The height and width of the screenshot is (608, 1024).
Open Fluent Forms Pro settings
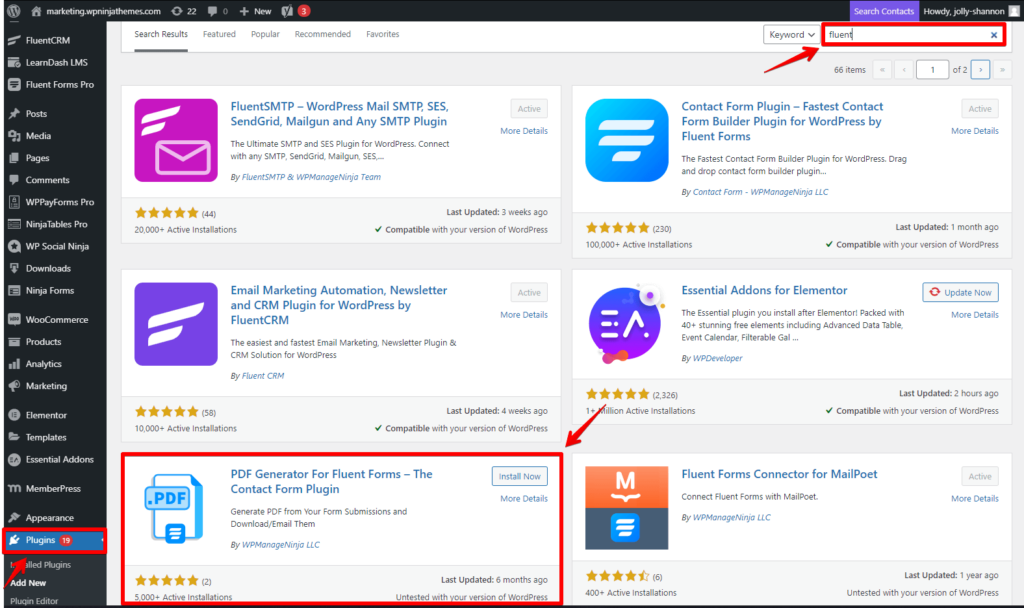click(x=58, y=84)
